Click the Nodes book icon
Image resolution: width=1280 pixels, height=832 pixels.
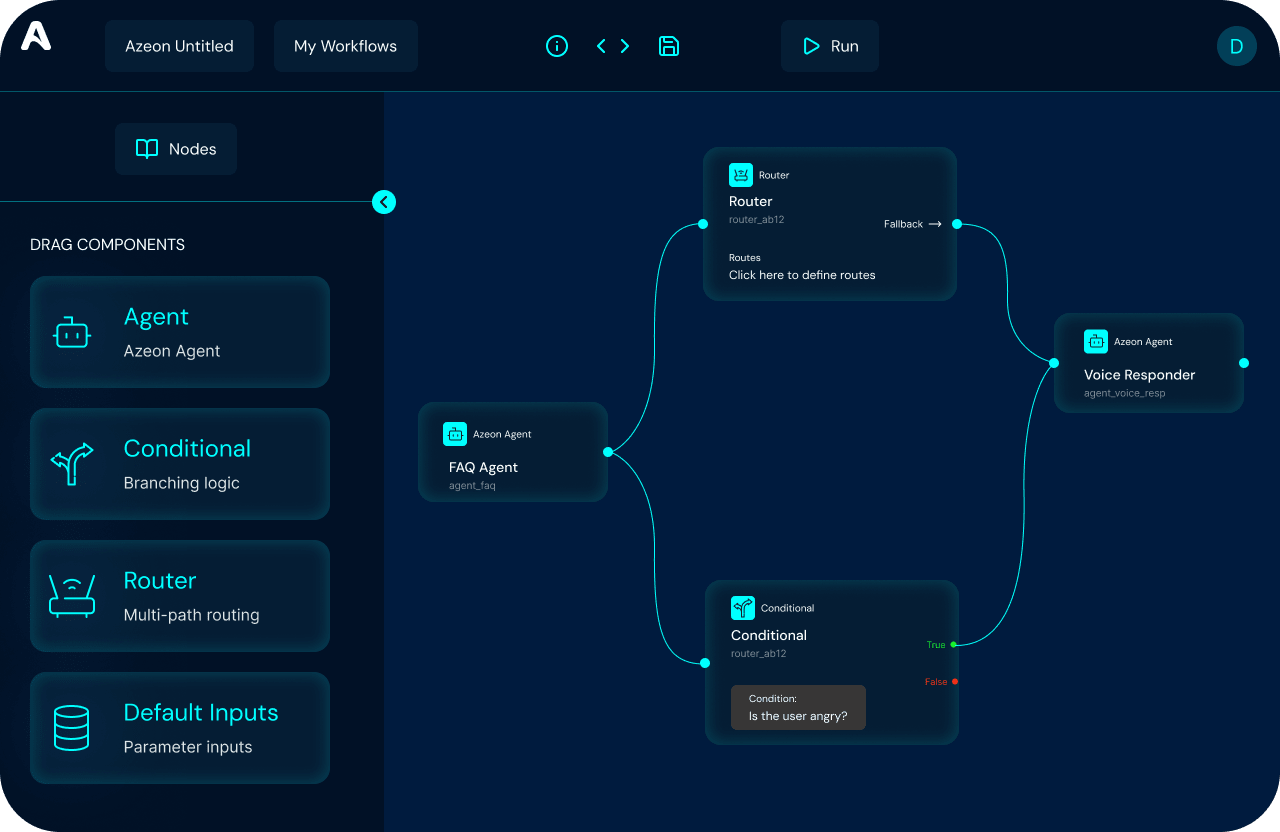(x=147, y=148)
